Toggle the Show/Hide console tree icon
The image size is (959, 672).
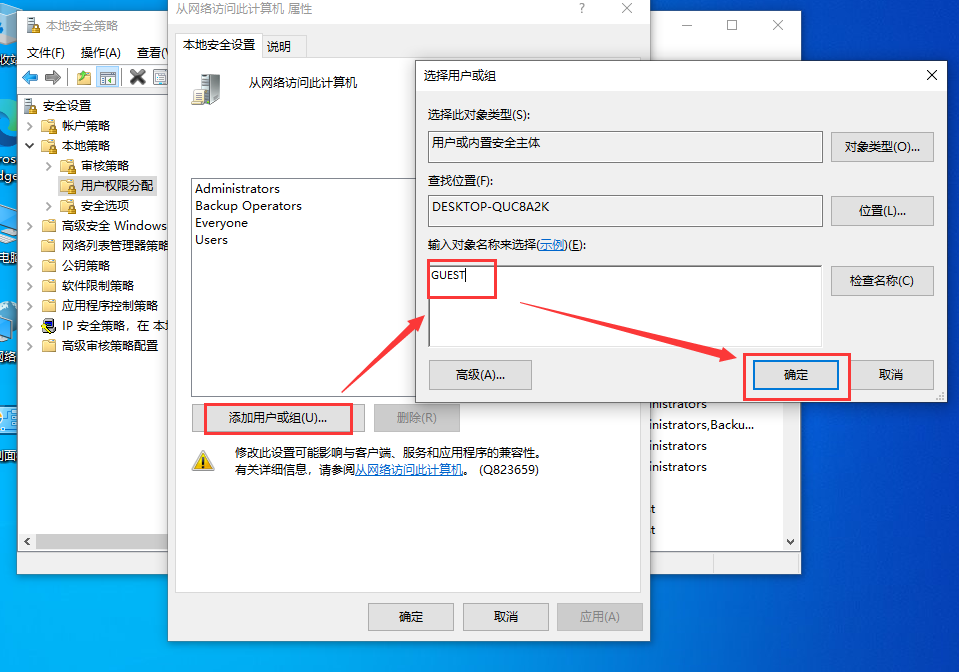(108, 77)
